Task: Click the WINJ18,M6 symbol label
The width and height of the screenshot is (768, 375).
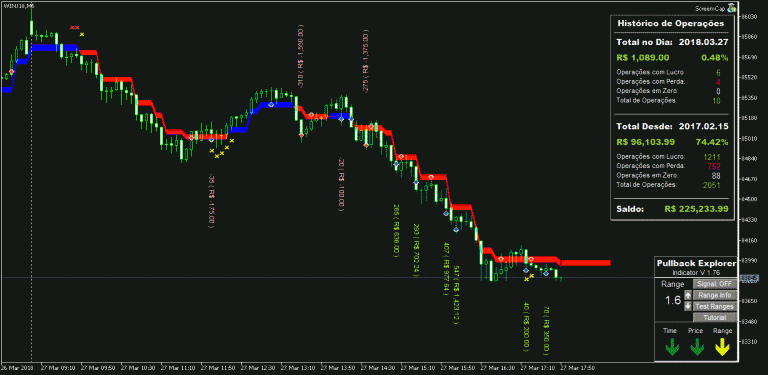Action: (19, 5)
